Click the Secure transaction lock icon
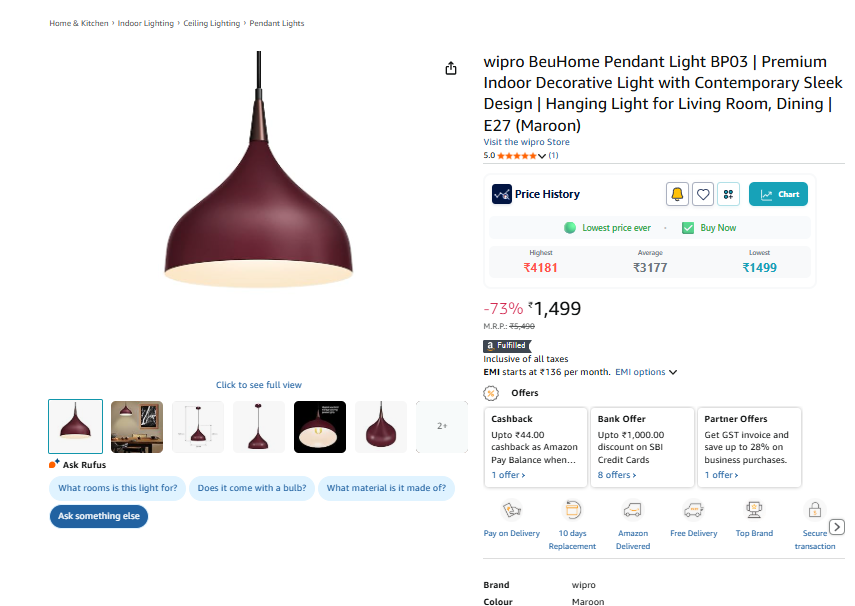 pos(815,510)
